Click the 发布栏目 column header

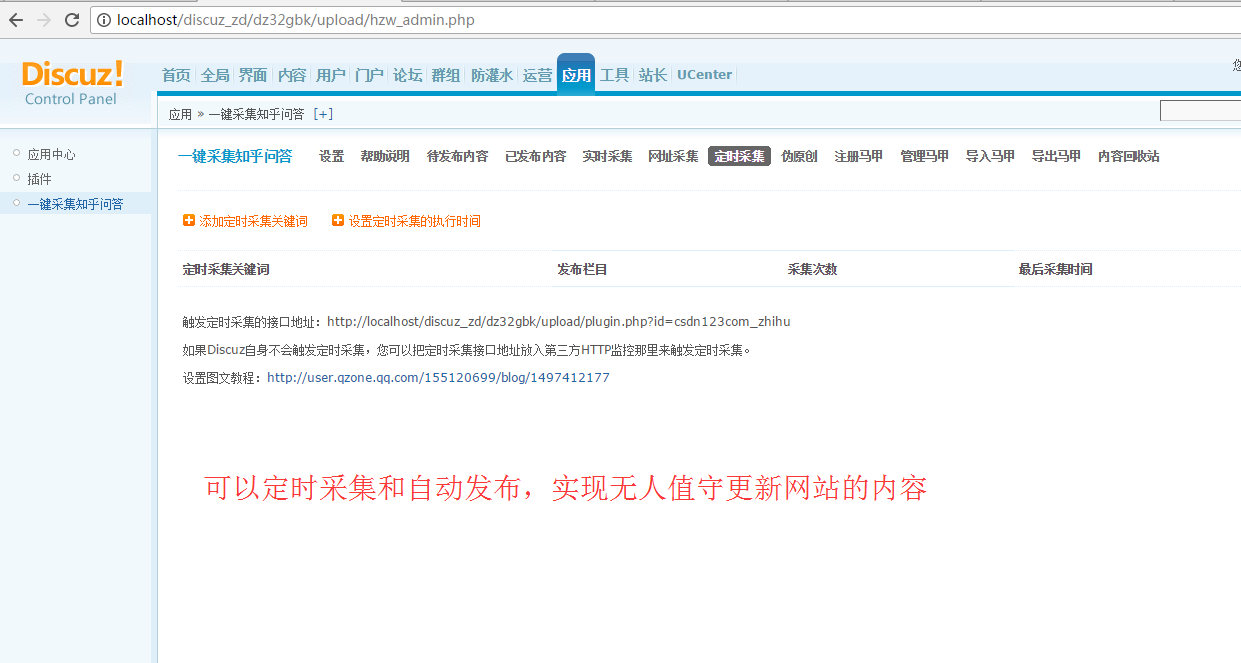(582, 269)
